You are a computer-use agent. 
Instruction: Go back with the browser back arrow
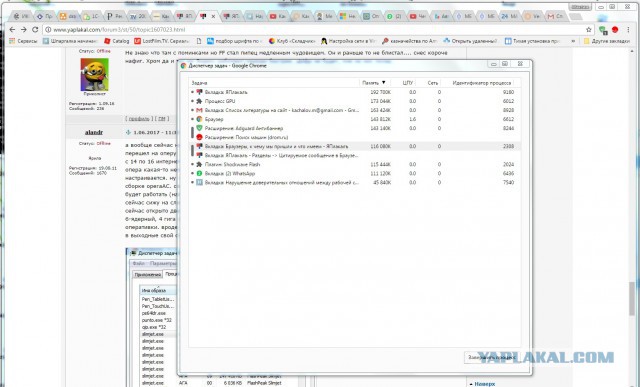point(12,29)
